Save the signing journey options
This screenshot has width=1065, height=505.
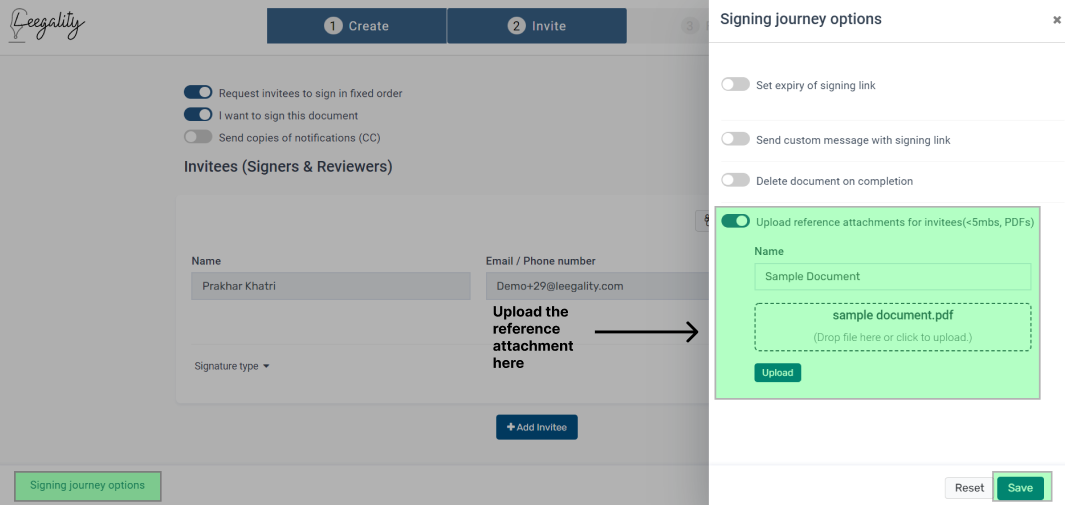point(1020,488)
